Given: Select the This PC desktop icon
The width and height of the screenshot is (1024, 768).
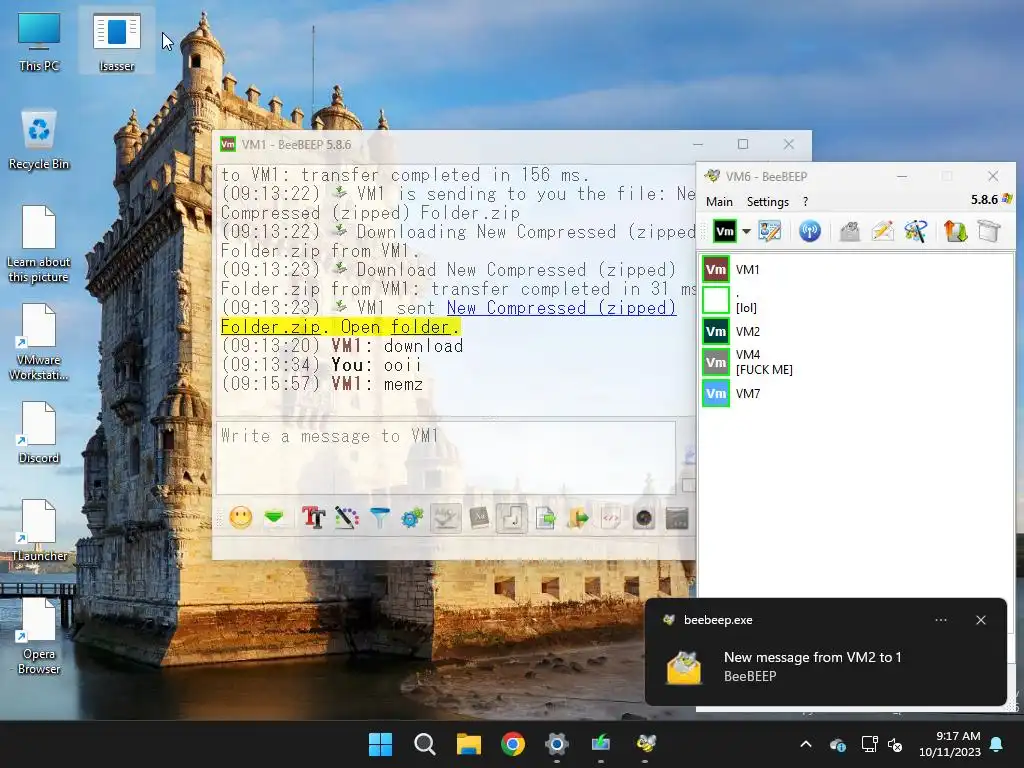Looking at the screenshot, I should 39,42.
